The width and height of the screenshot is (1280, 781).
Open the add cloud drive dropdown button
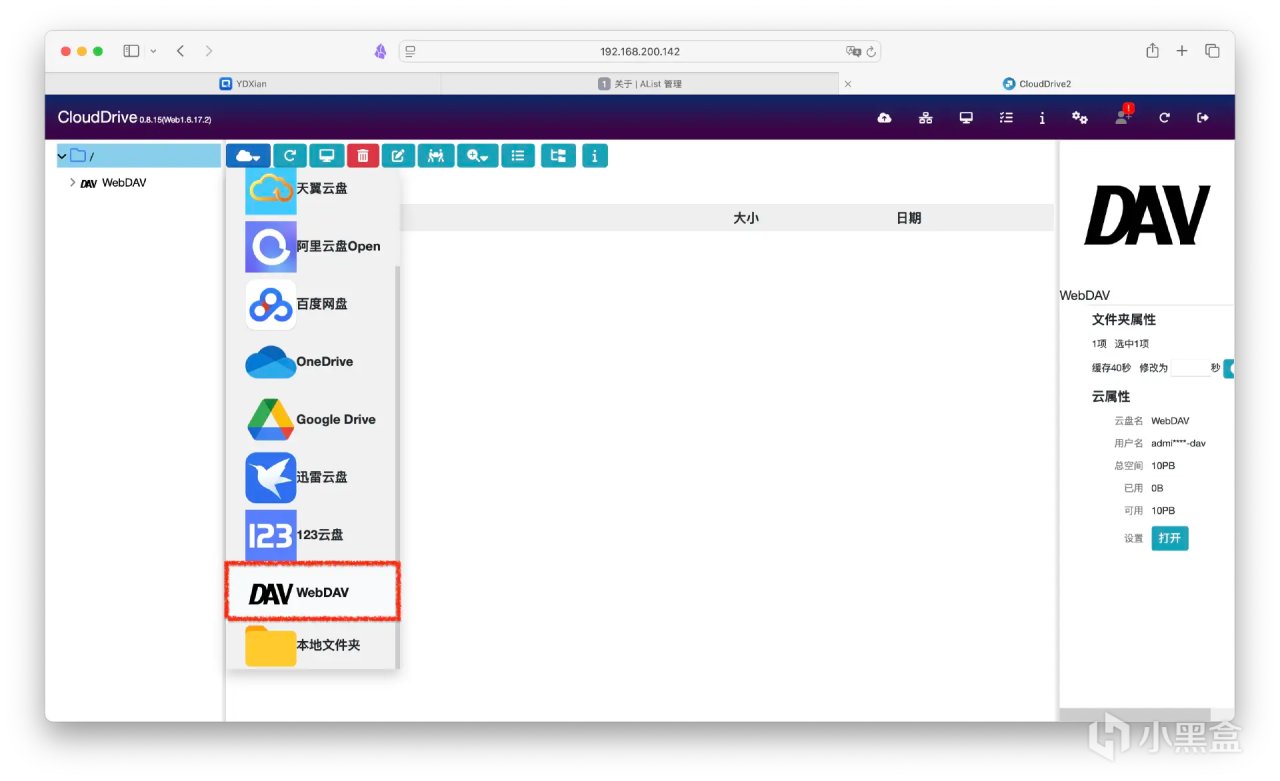click(248, 155)
